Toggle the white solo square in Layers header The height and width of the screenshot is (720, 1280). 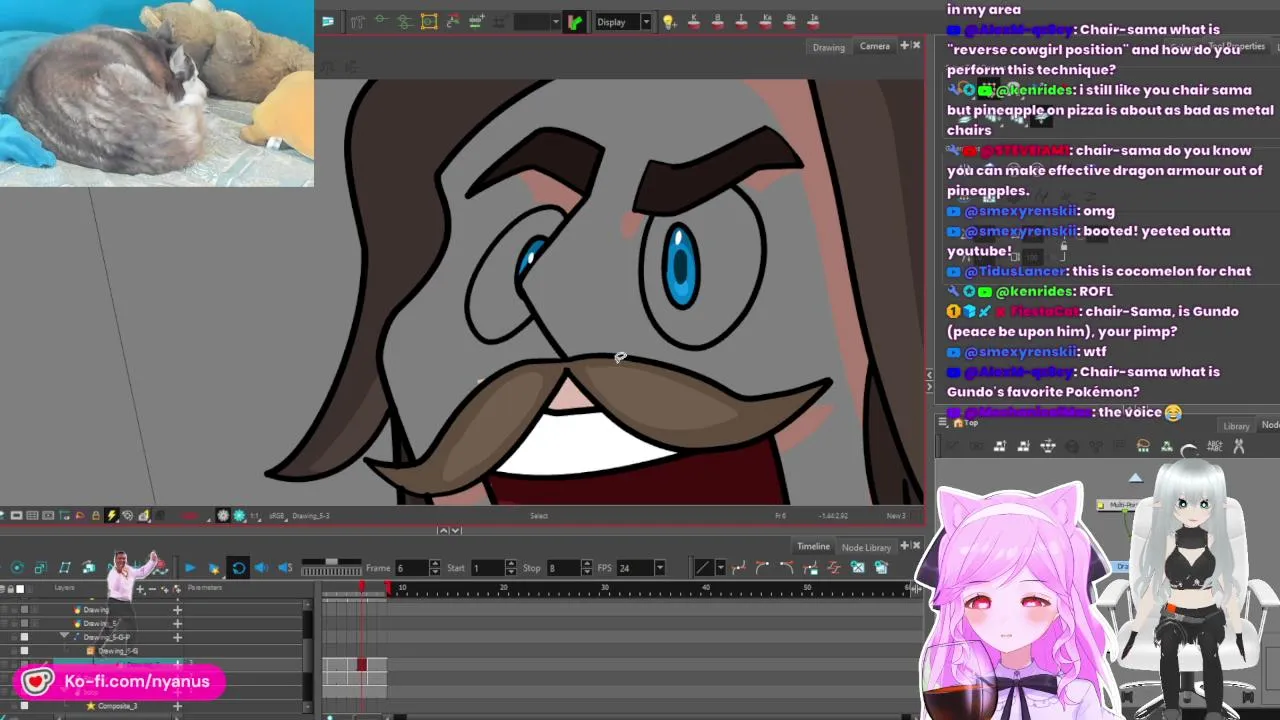coord(20,589)
